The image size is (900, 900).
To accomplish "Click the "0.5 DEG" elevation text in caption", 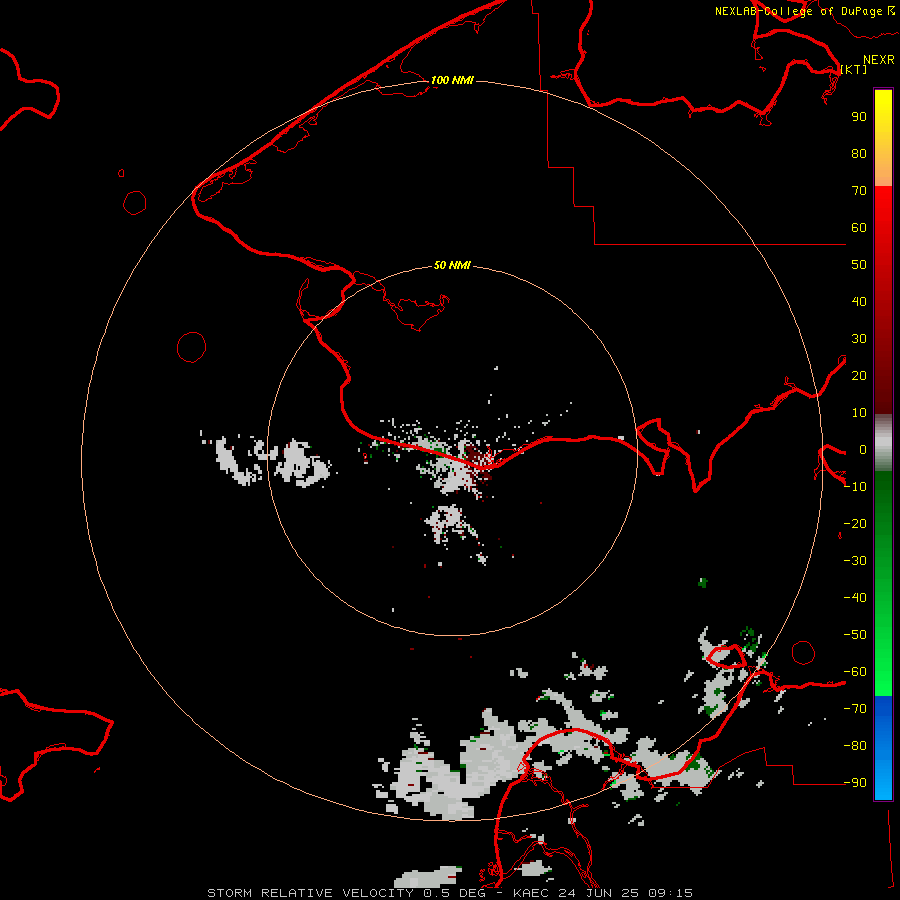I will click(455, 893).
